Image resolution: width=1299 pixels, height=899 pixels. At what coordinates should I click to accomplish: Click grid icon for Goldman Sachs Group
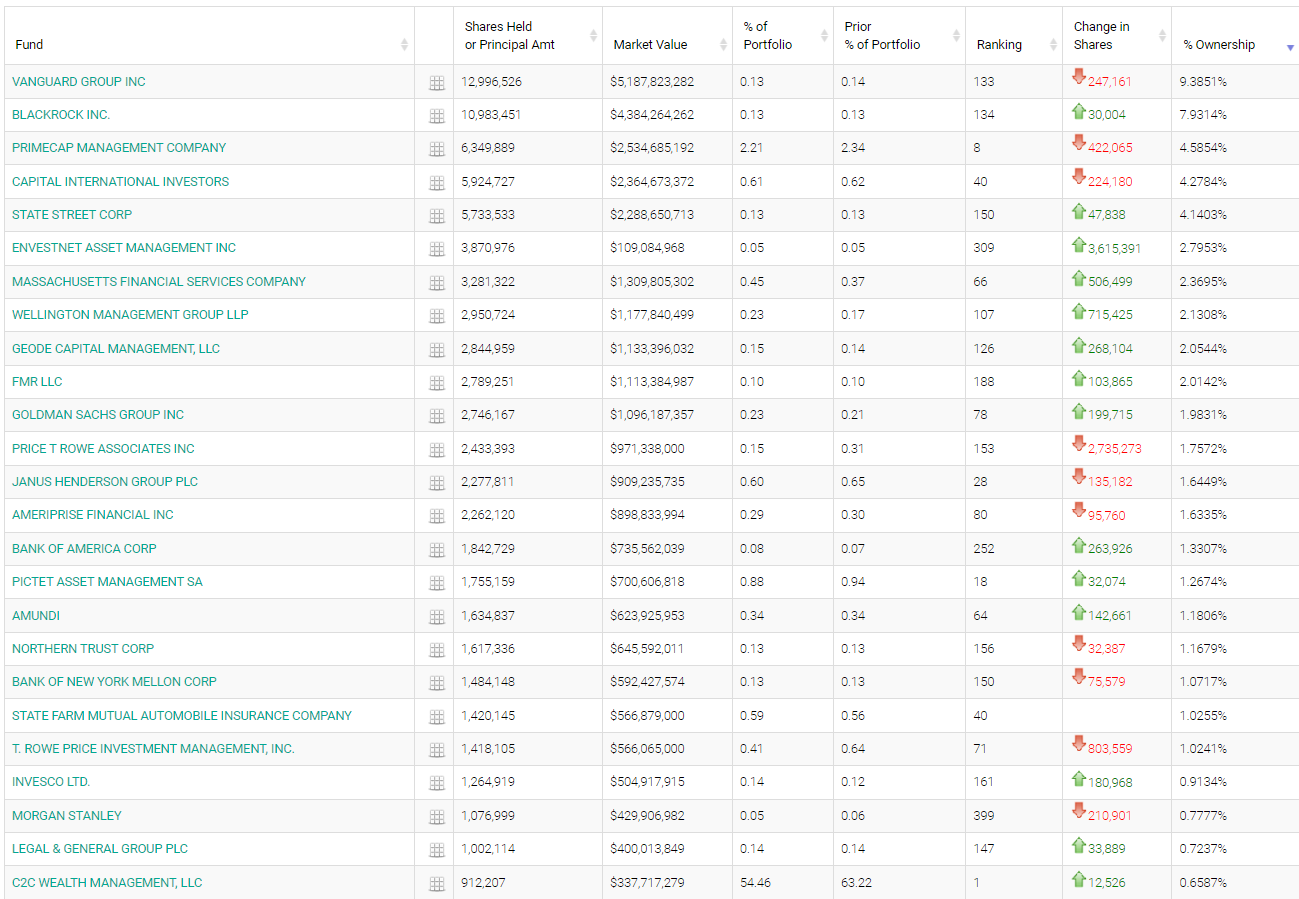click(x=436, y=416)
